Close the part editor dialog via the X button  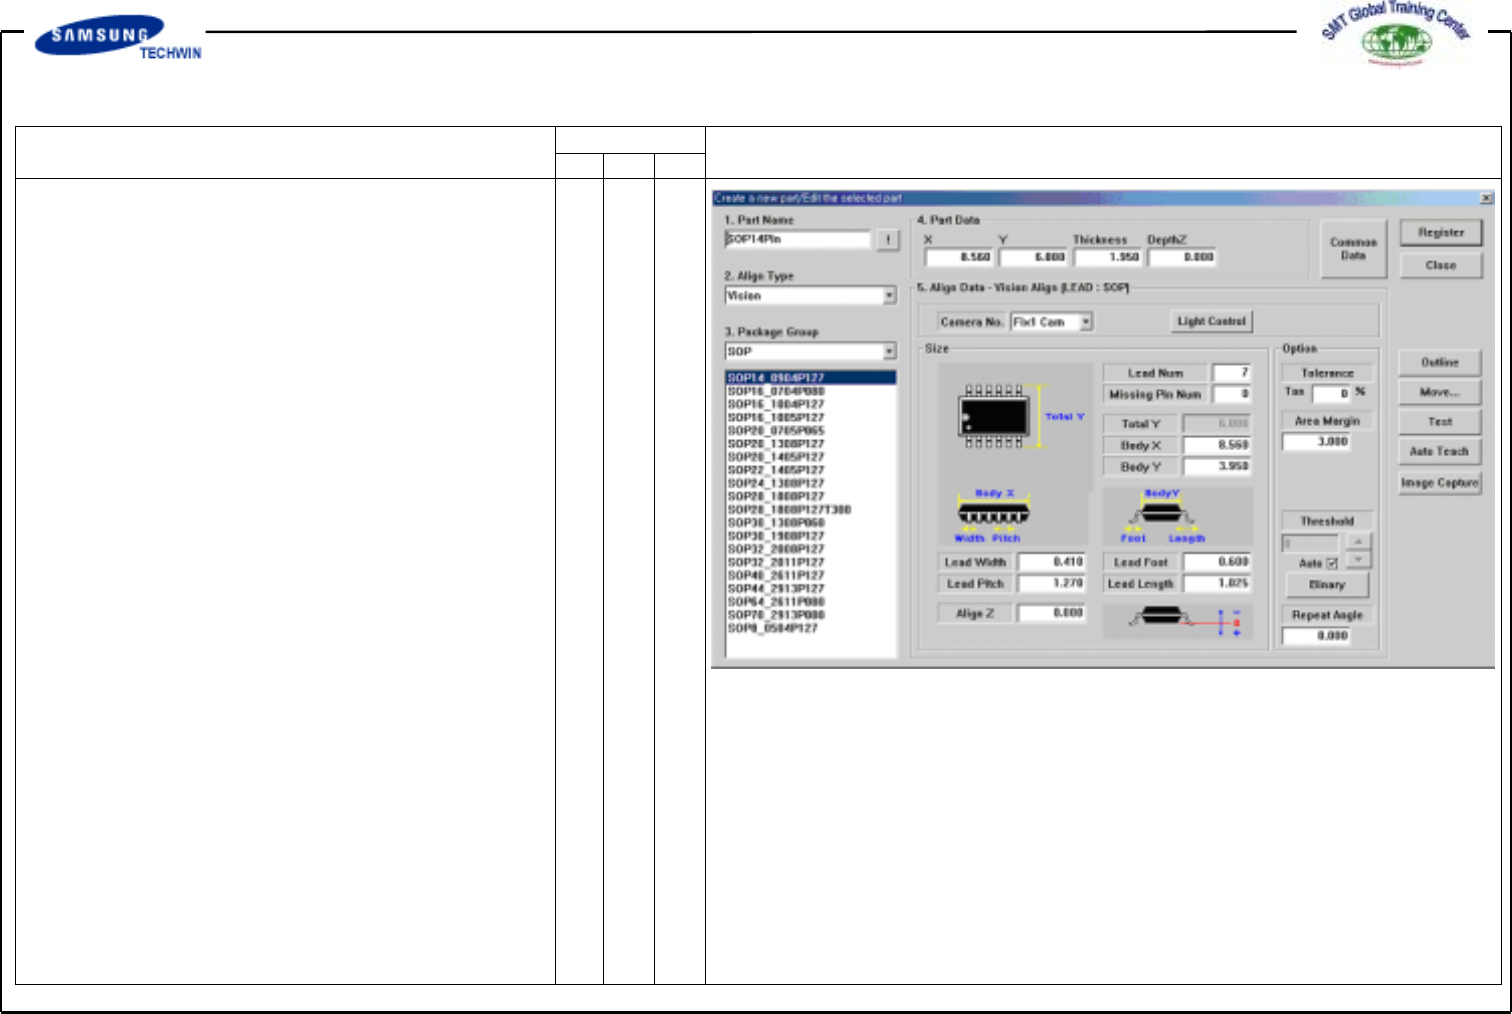tap(1486, 198)
